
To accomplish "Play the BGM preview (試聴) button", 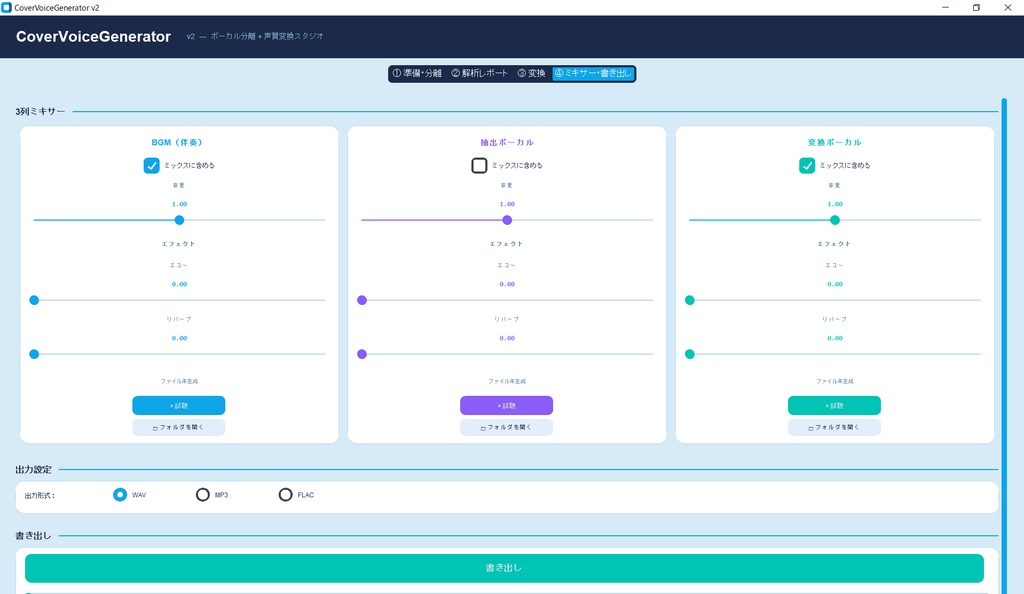I will click(x=179, y=405).
